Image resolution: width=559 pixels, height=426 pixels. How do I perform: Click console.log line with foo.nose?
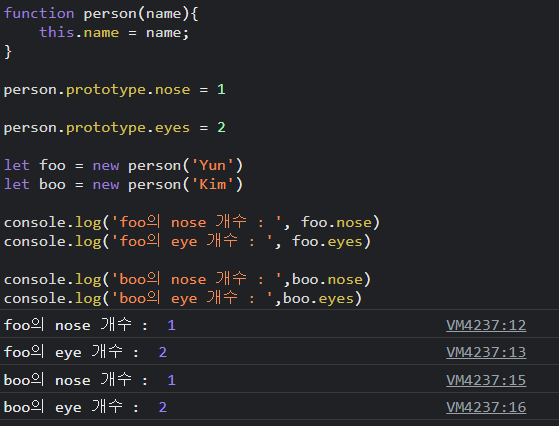coord(192,223)
